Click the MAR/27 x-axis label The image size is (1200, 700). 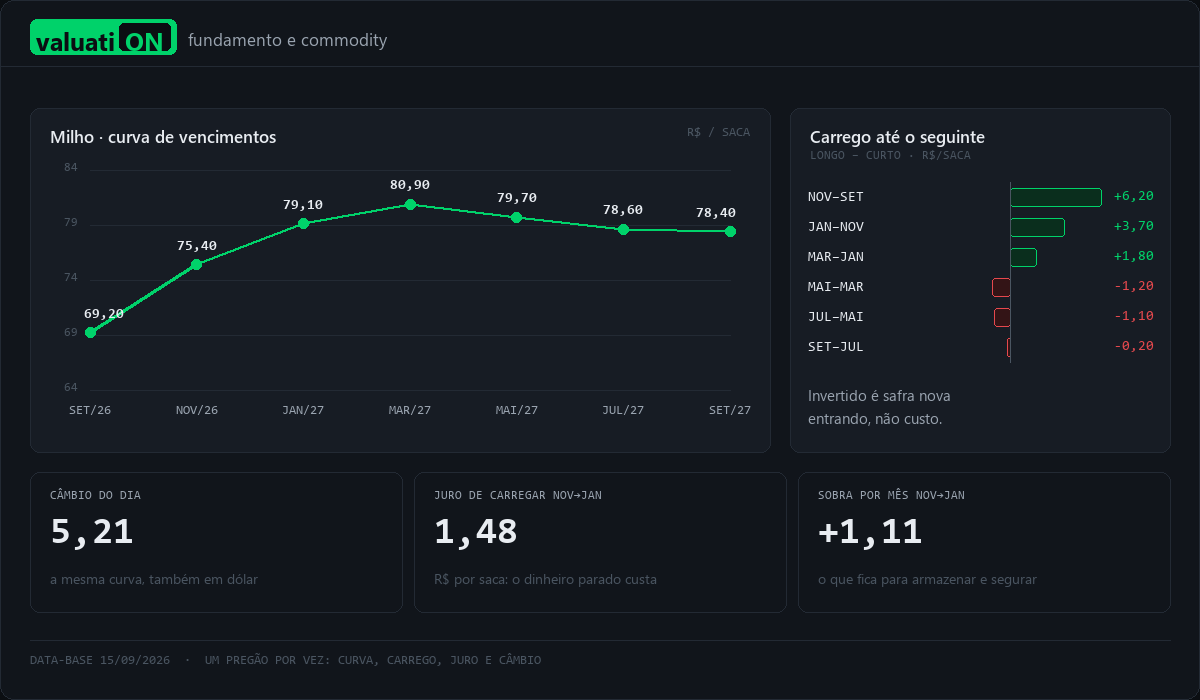pyautogui.click(x=410, y=410)
